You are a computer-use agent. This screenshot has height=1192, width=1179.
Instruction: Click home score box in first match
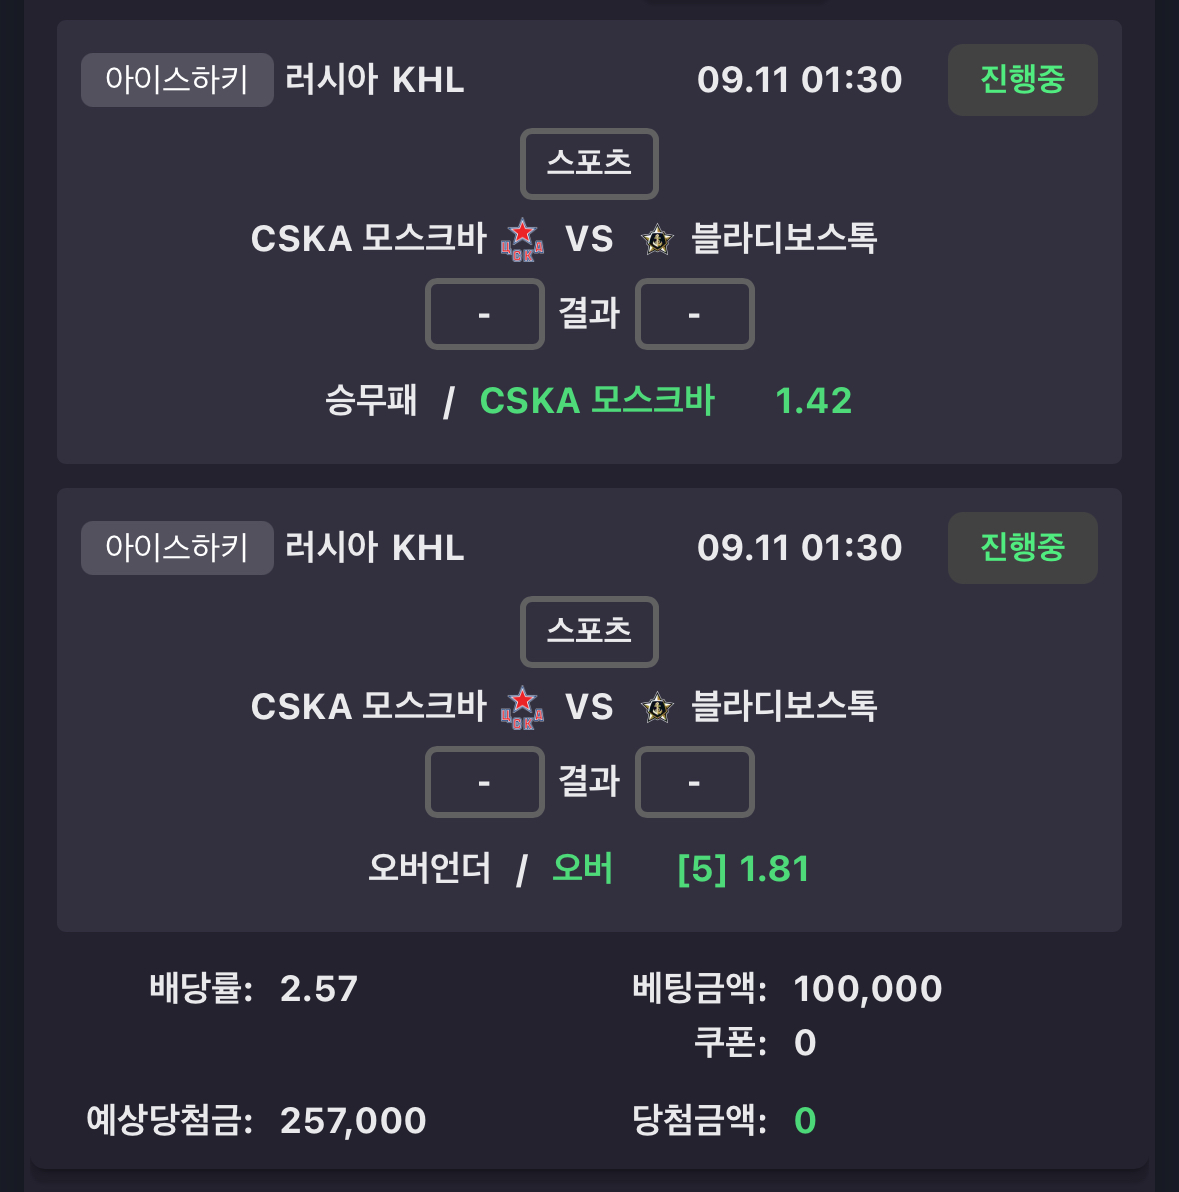point(484,314)
